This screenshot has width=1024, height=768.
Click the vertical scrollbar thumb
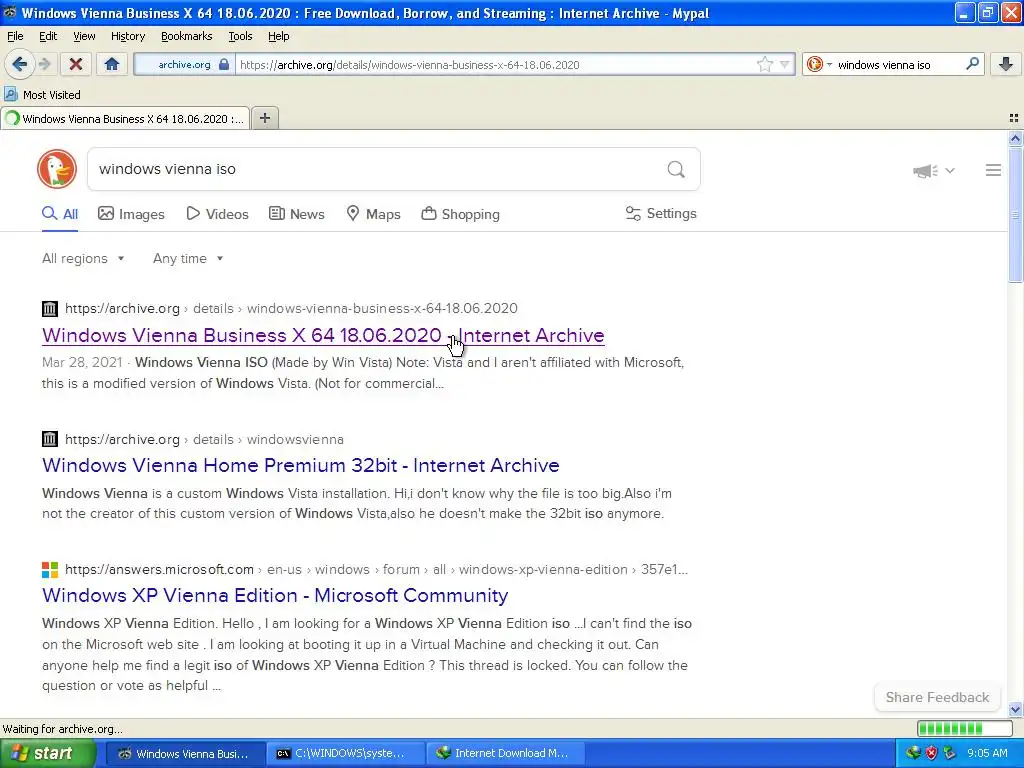coord(1015,214)
